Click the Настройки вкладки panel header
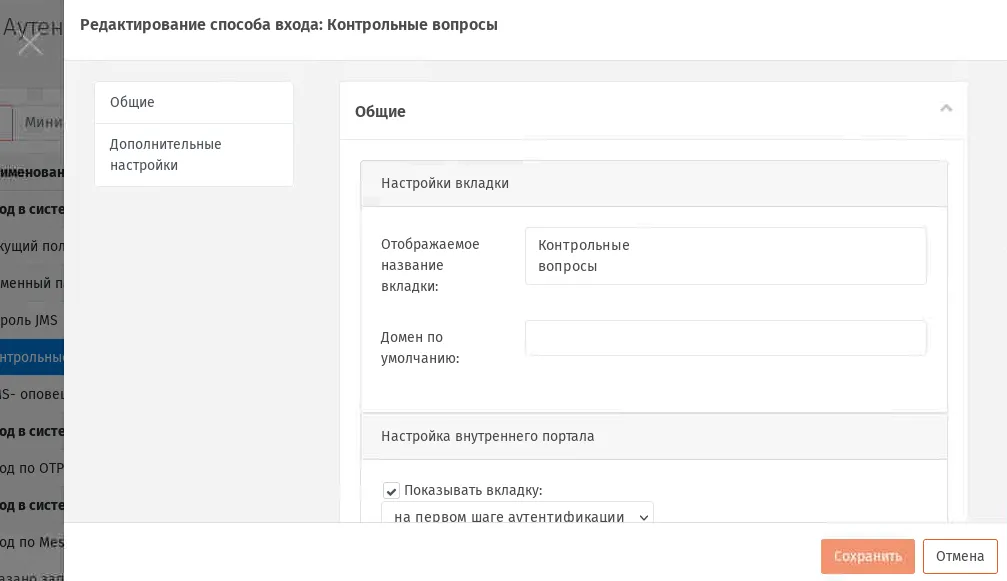 [654, 184]
